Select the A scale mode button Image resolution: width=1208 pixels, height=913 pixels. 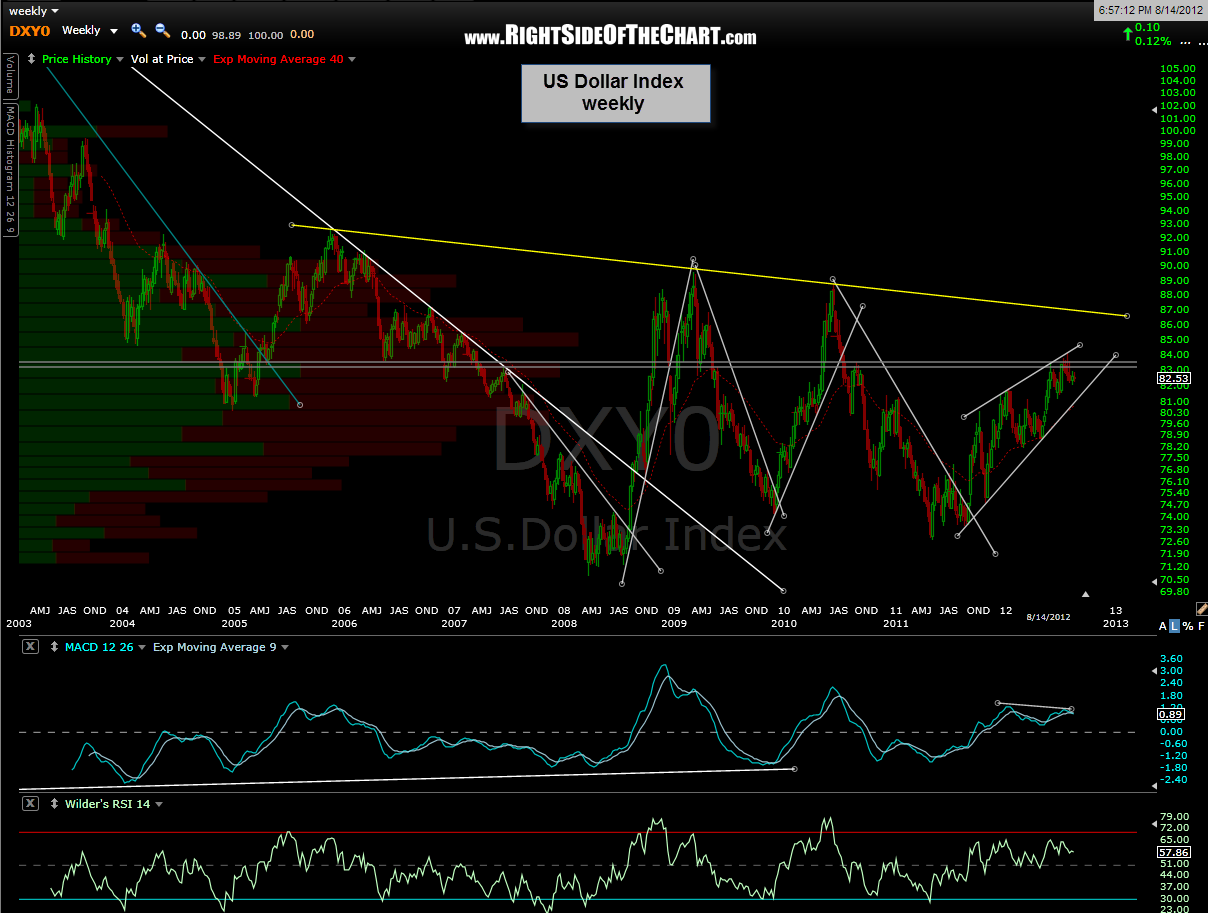pyautogui.click(x=1163, y=625)
